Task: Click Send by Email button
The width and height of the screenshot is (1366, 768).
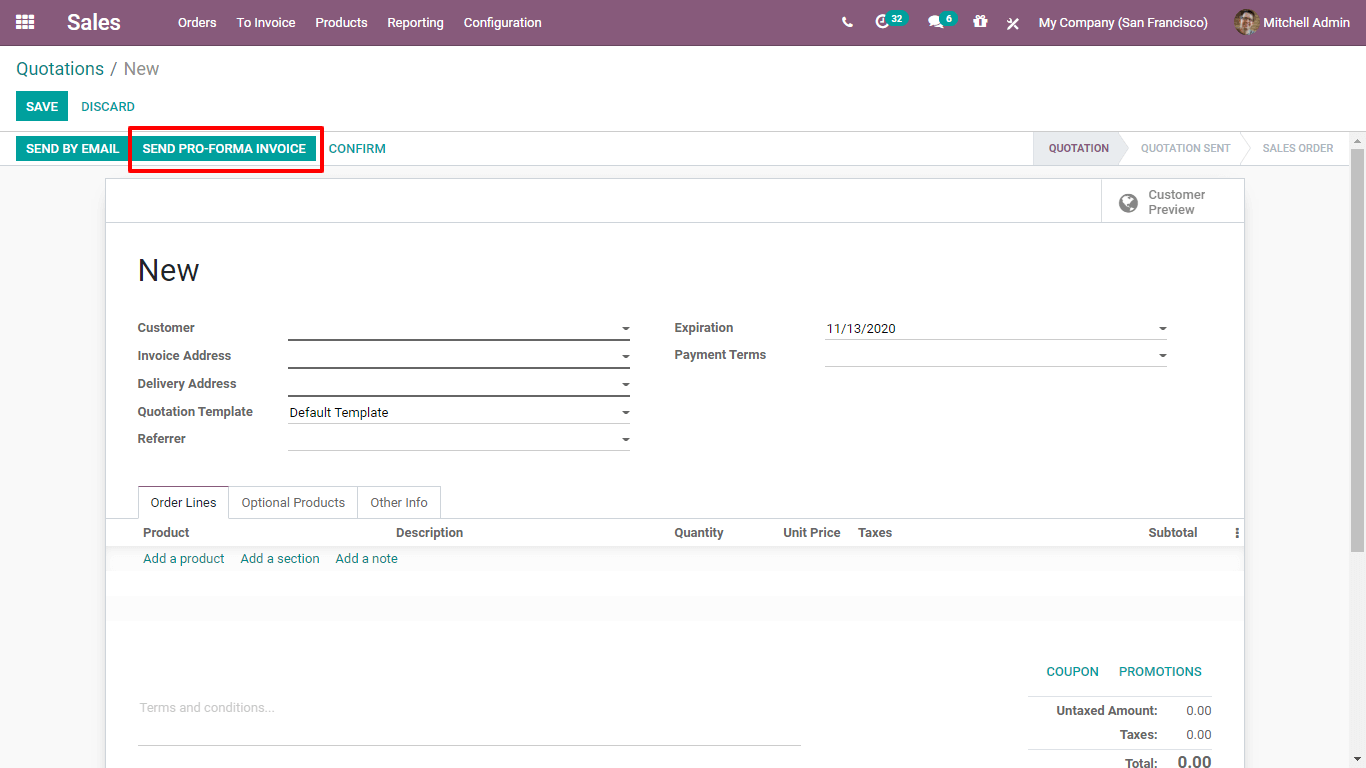Action: [x=72, y=148]
